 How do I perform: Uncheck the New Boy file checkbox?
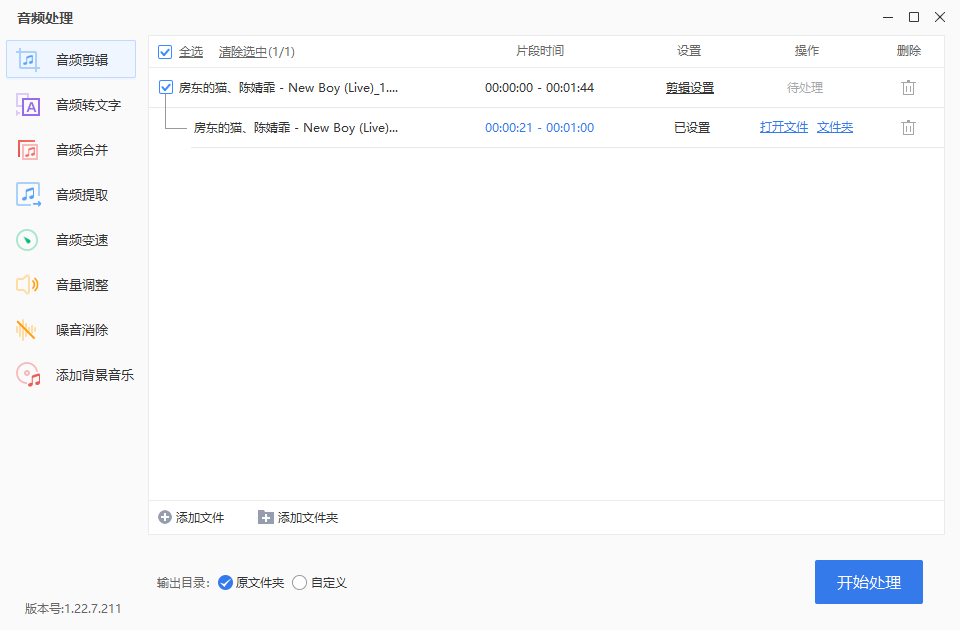pyautogui.click(x=165, y=87)
